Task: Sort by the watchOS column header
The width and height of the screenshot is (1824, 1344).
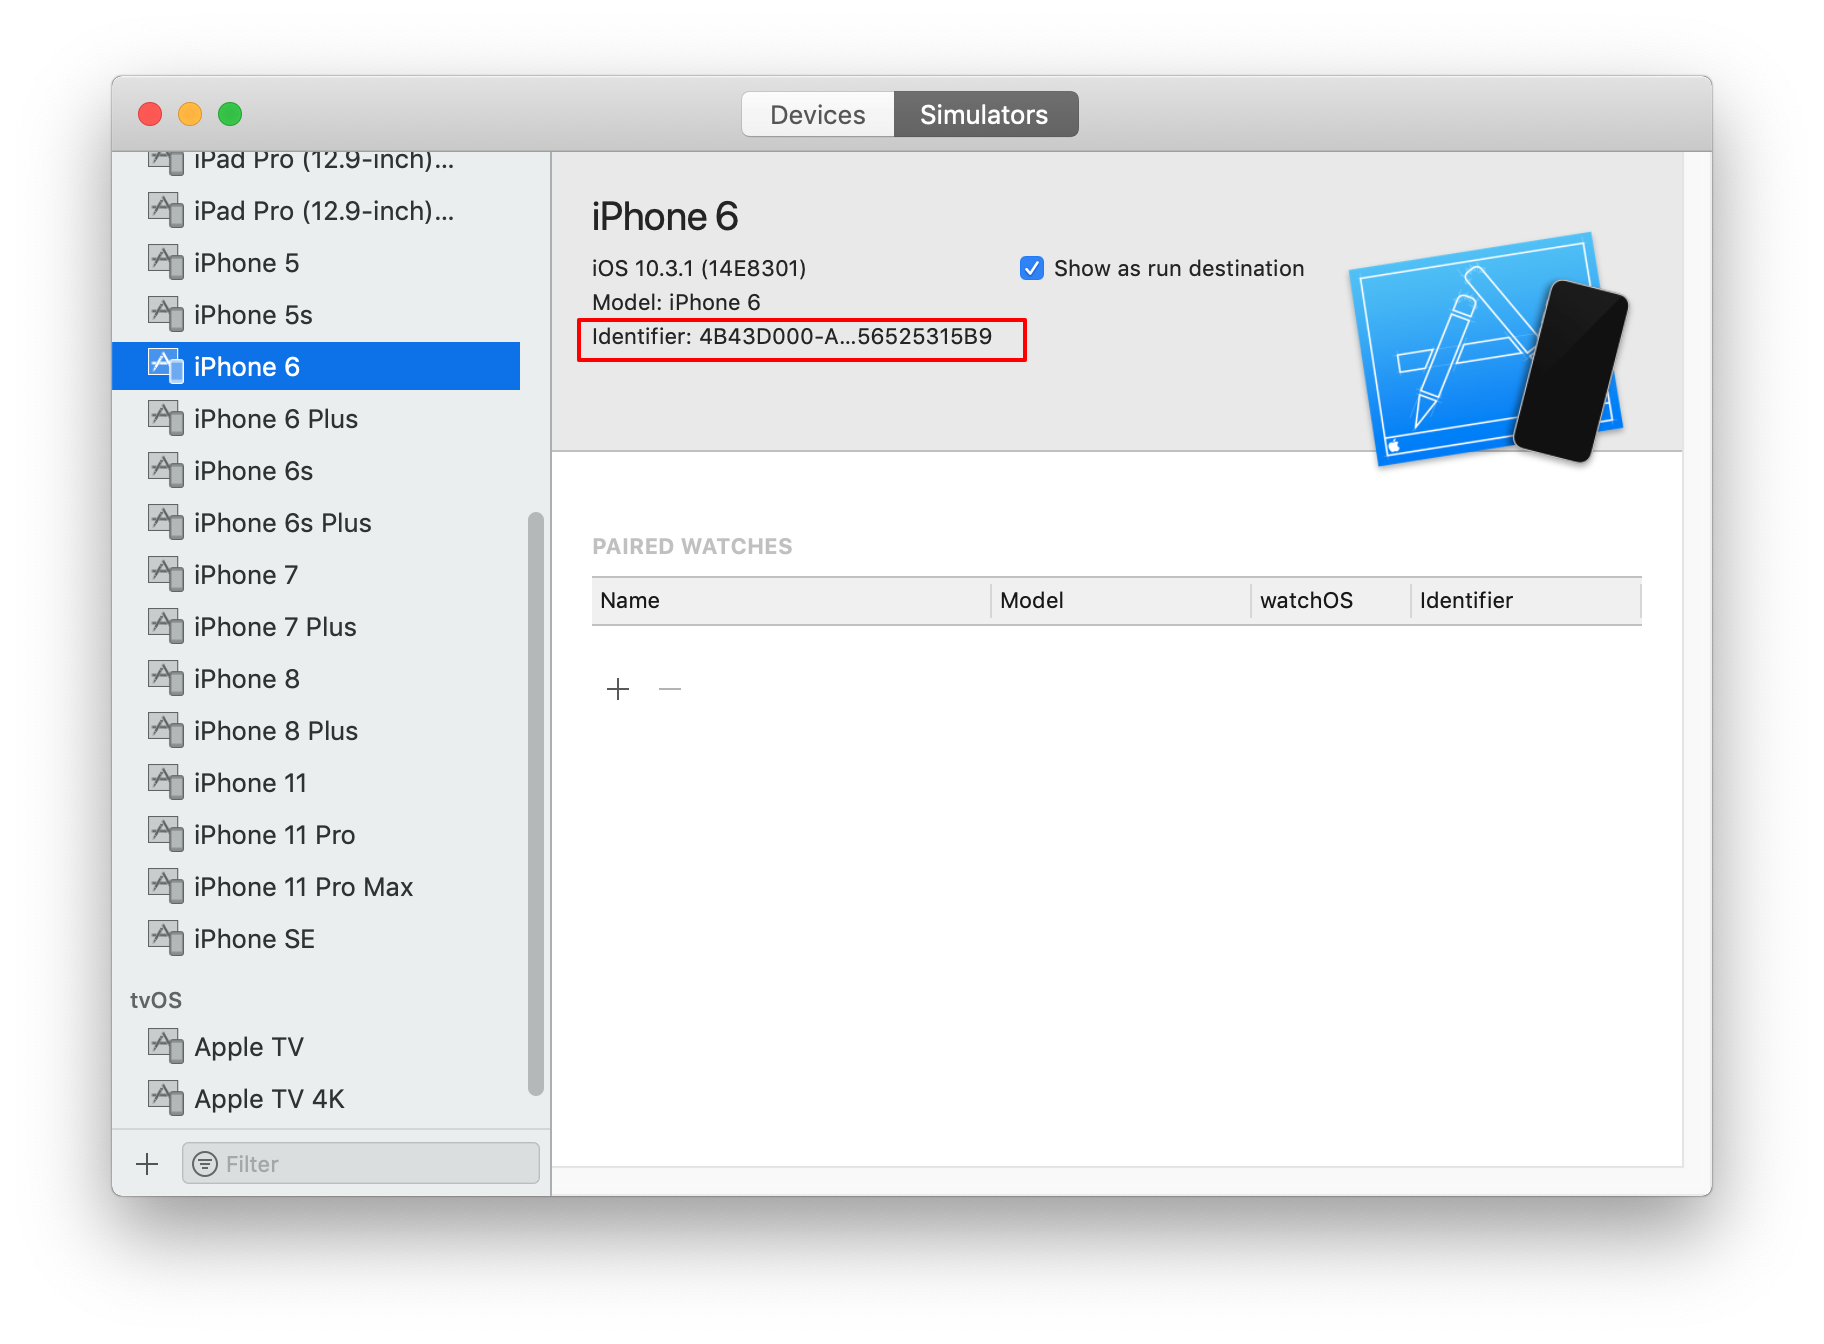Action: 1331,601
